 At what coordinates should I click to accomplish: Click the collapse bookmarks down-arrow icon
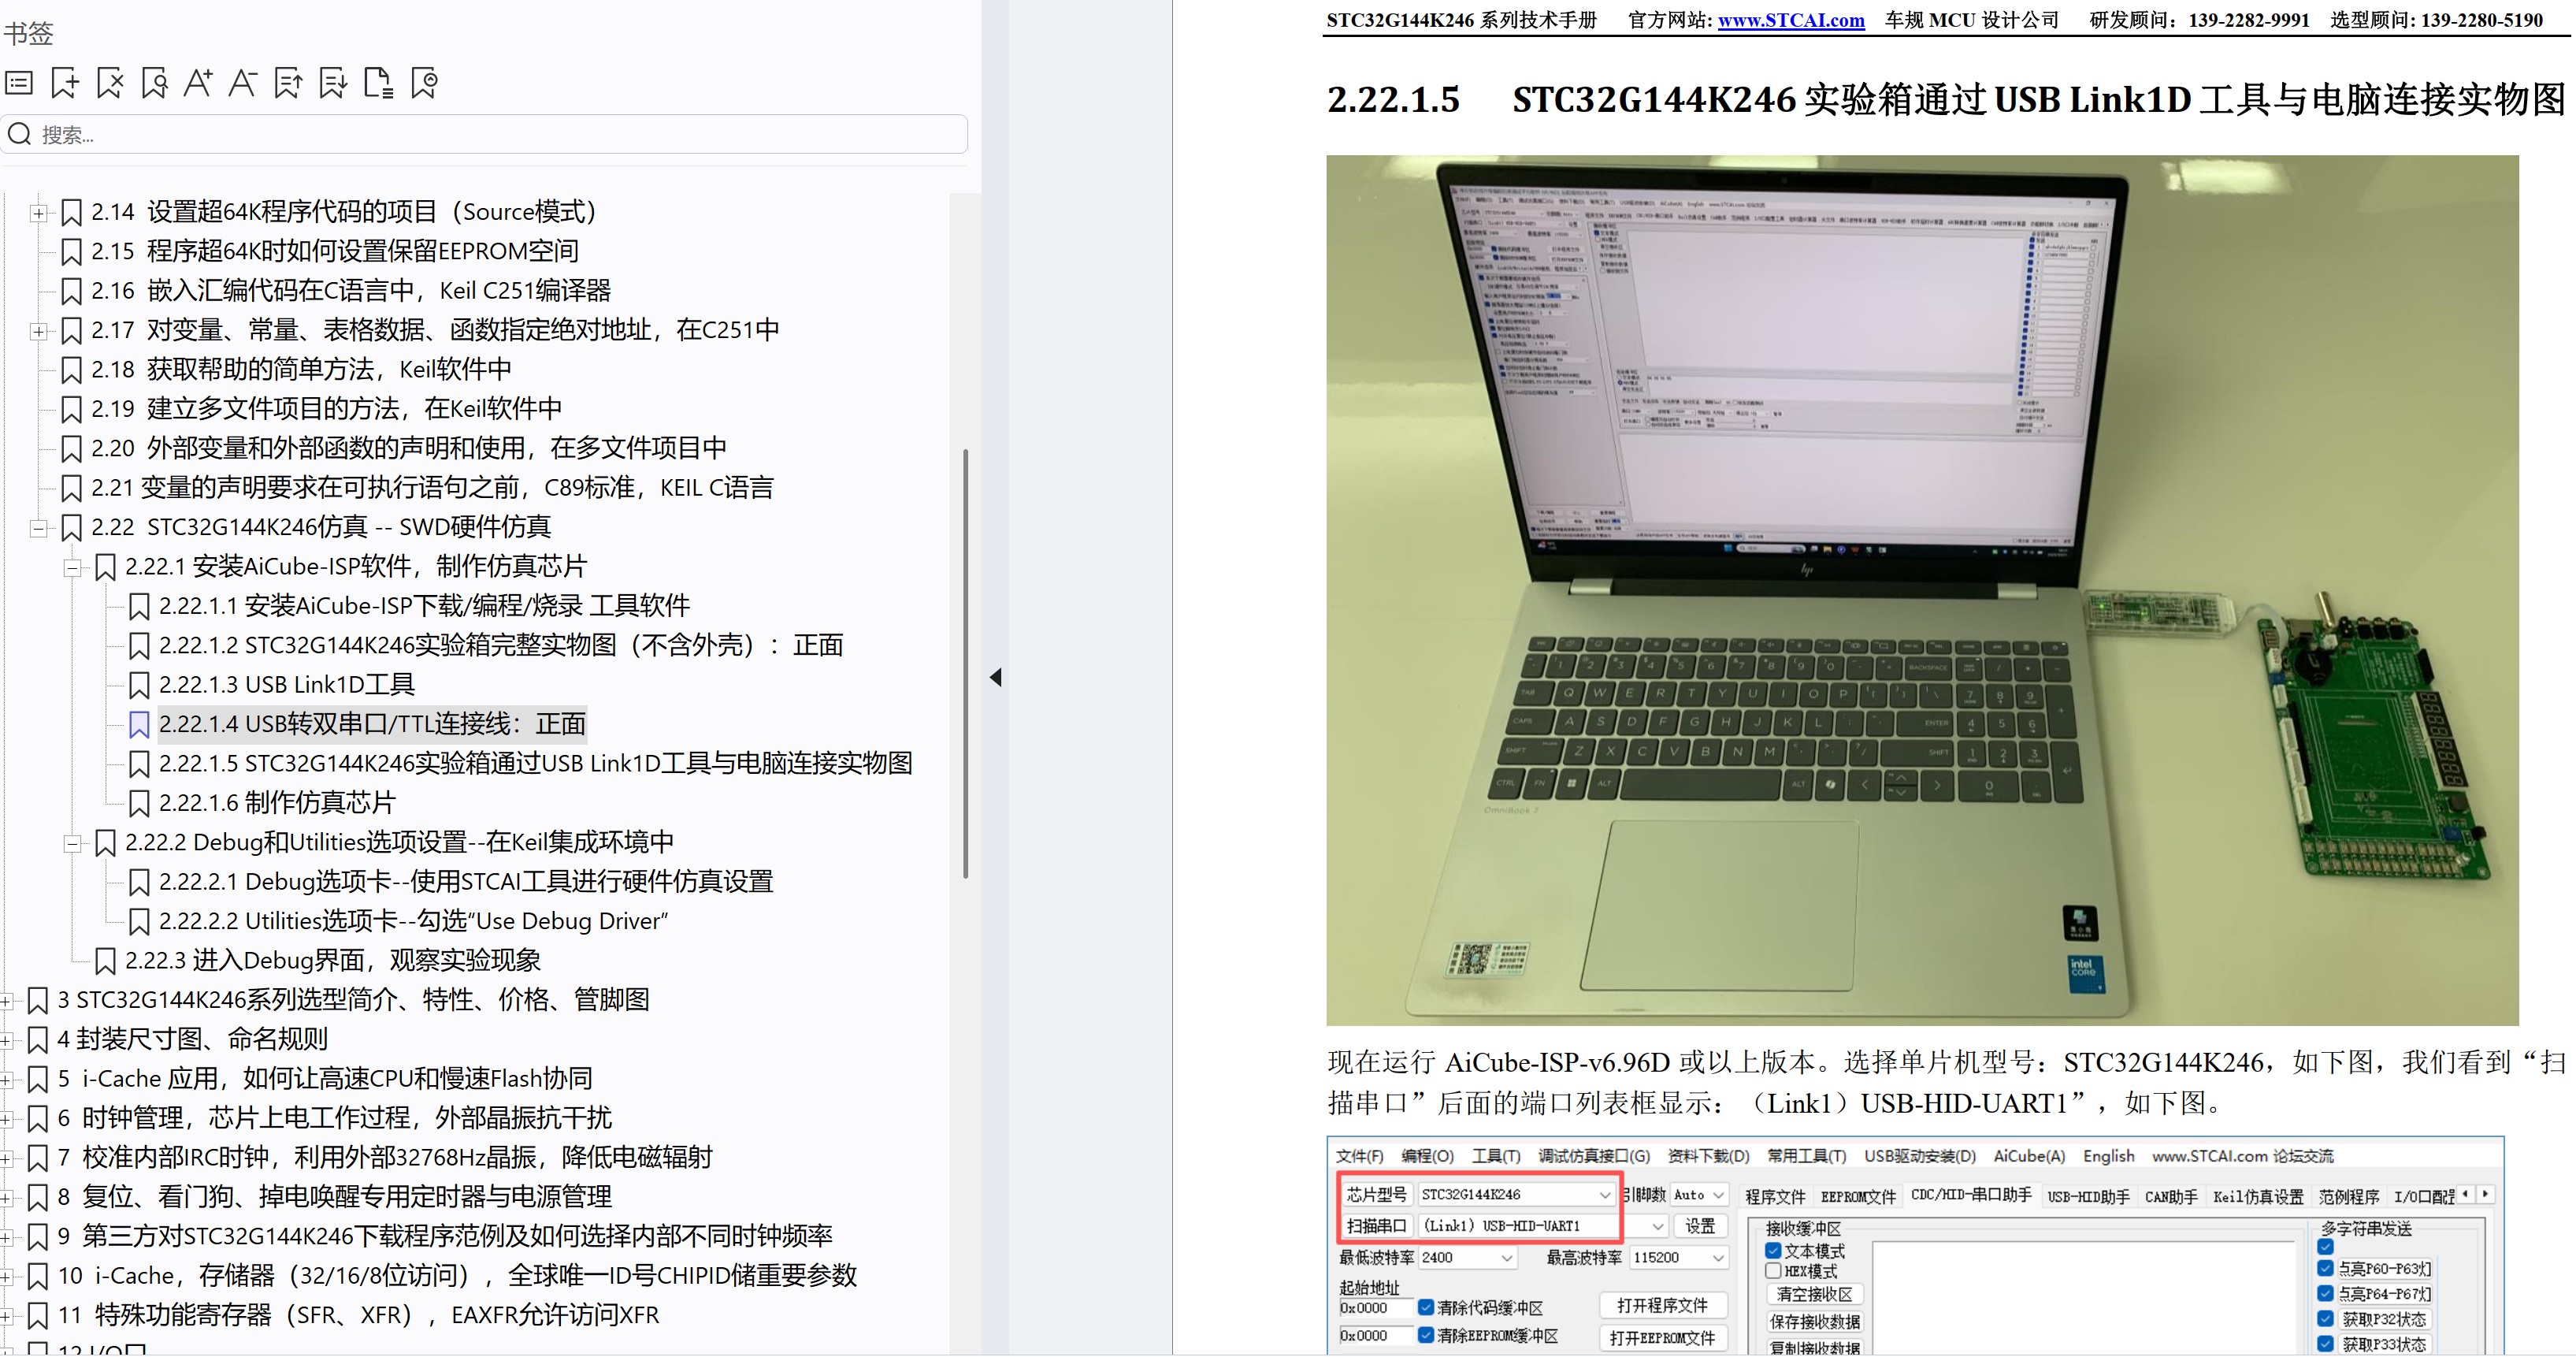point(332,82)
